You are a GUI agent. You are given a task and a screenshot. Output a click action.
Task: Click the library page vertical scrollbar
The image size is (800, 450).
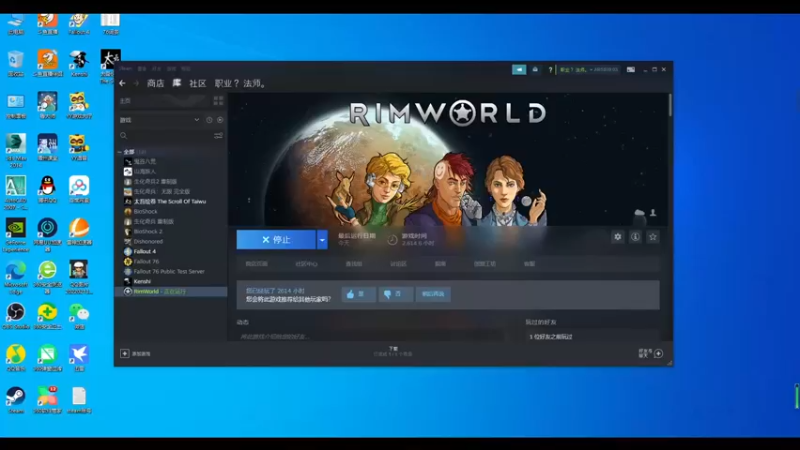(670, 105)
